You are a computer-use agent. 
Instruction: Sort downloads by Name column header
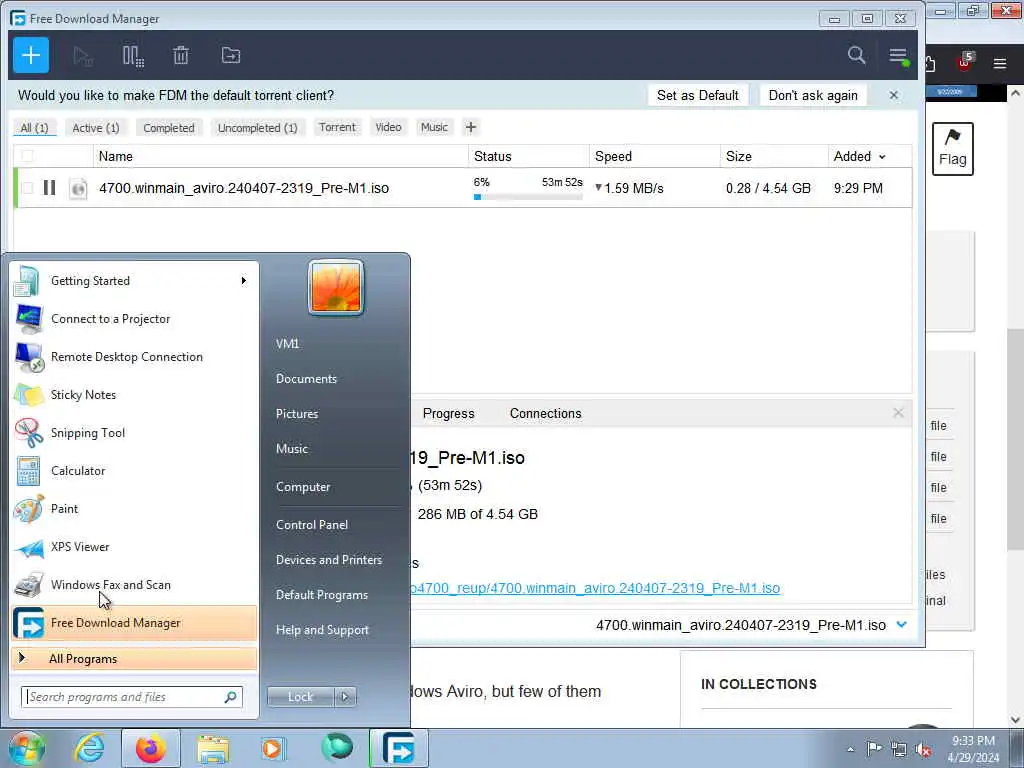point(281,156)
